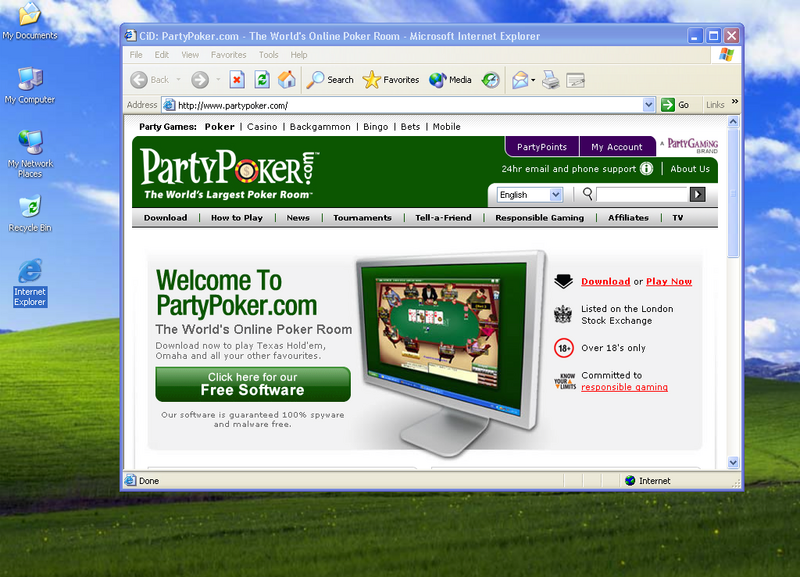Image resolution: width=800 pixels, height=577 pixels.
Task: Click the scroll down arrow of page
Action: pos(733,462)
